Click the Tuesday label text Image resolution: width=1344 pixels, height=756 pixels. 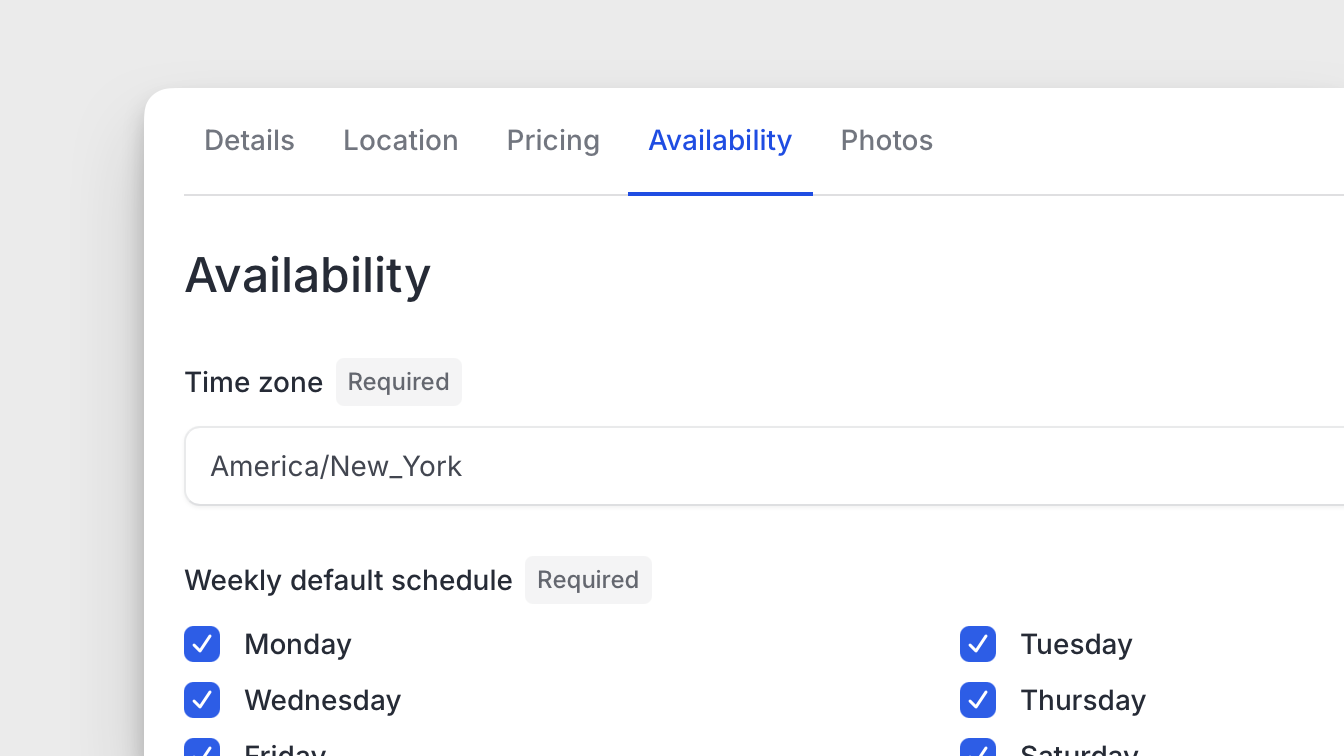click(1076, 644)
